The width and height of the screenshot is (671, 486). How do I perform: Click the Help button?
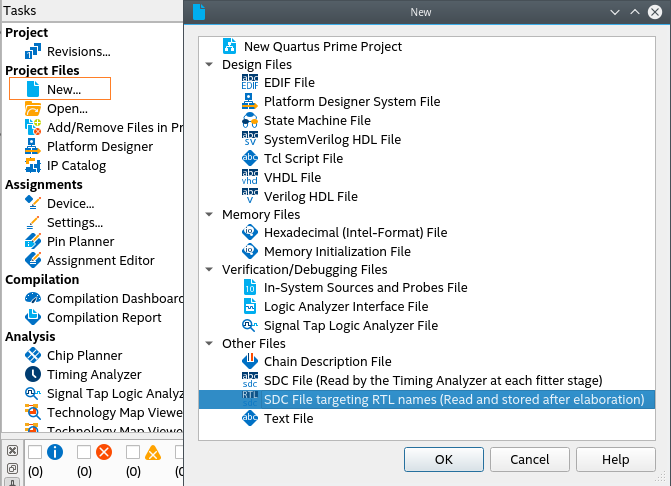pos(615,459)
